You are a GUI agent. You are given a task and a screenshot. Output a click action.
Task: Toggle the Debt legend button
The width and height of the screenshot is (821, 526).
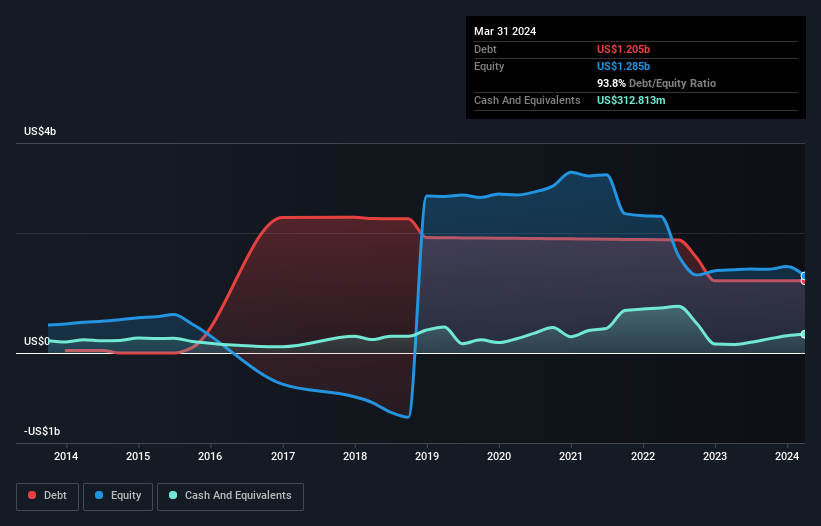pyautogui.click(x=48, y=496)
